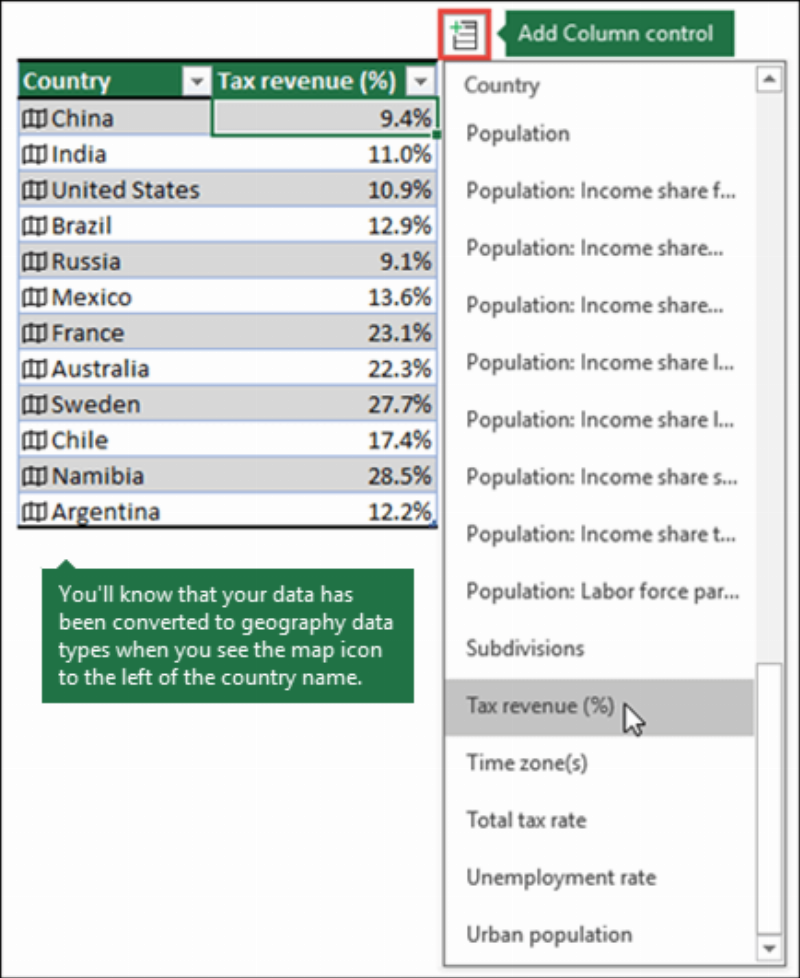Click the map icon beside Sweden

pos(34,405)
